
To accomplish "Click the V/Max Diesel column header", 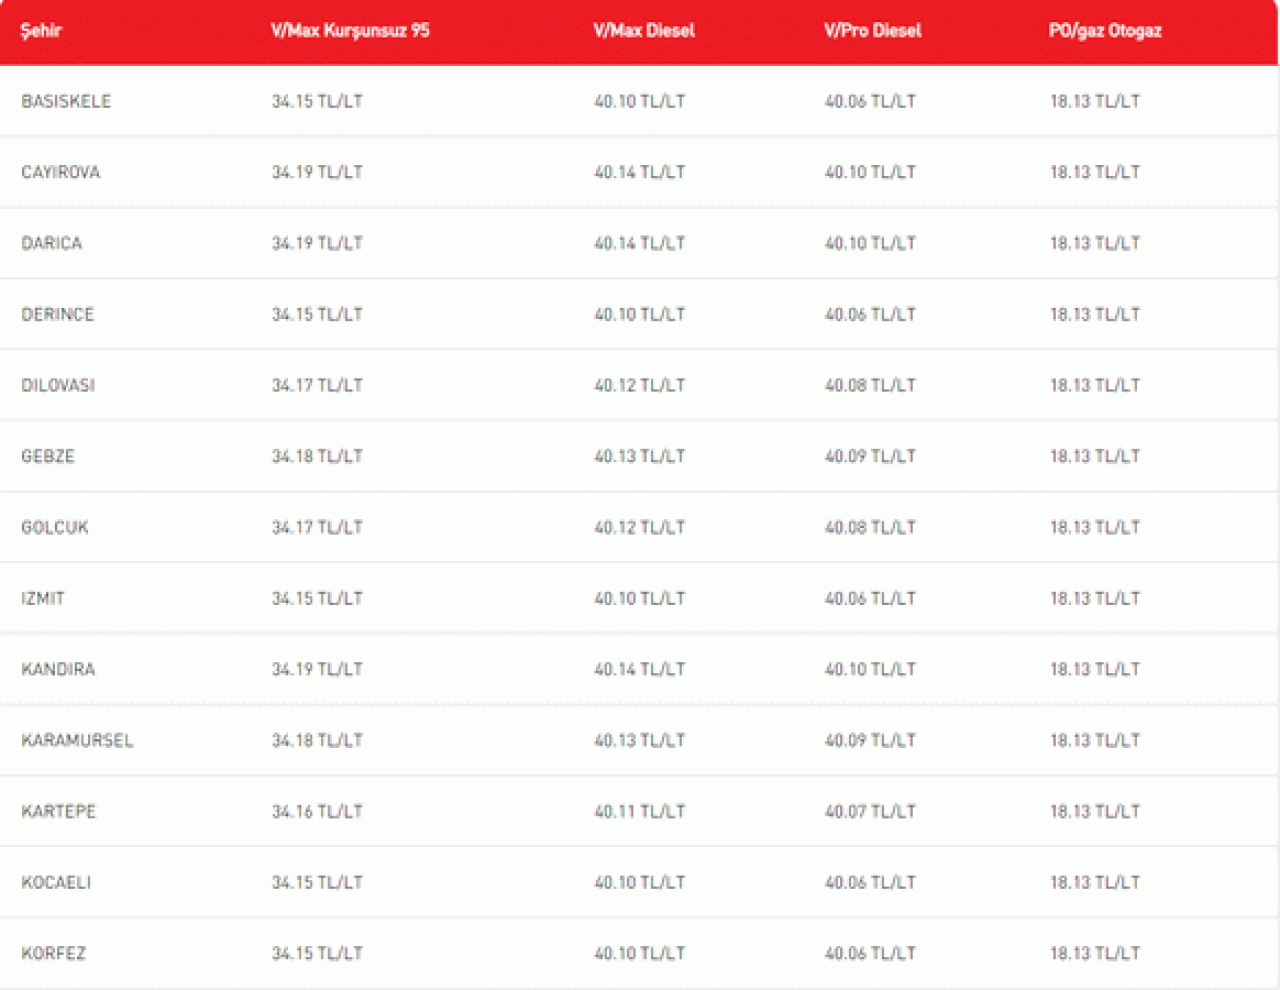I will [x=644, y=31].
